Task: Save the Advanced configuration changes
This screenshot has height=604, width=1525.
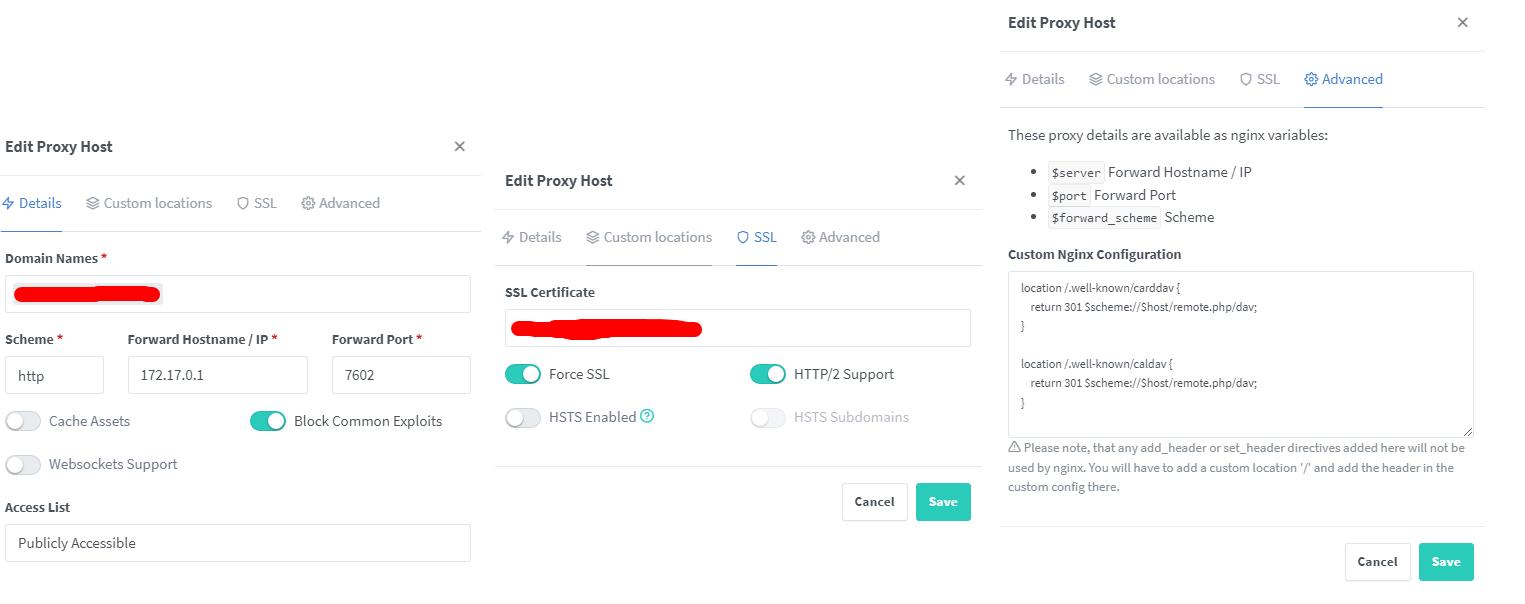Action: click(x=1445, y=561)
